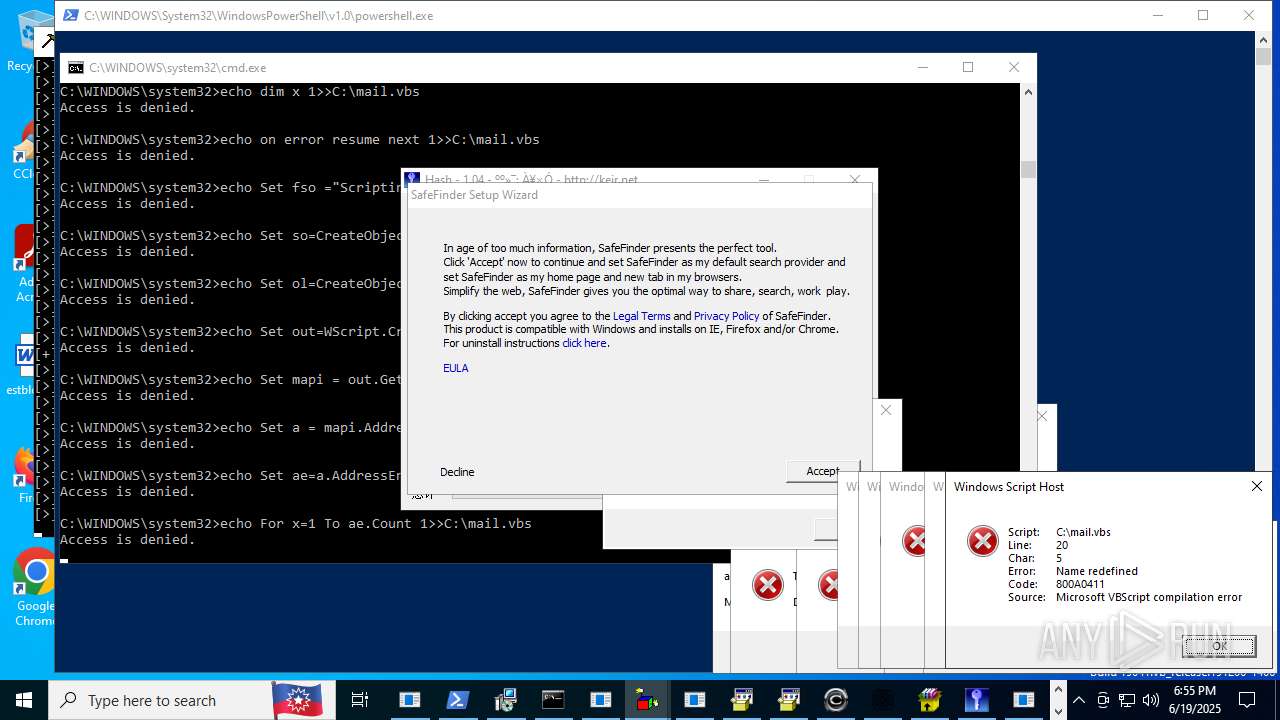The width and height of the screenshot is (1280, 720).
Task: Close the front Windows Script Host dialog
Action: tap(1257, 486)
